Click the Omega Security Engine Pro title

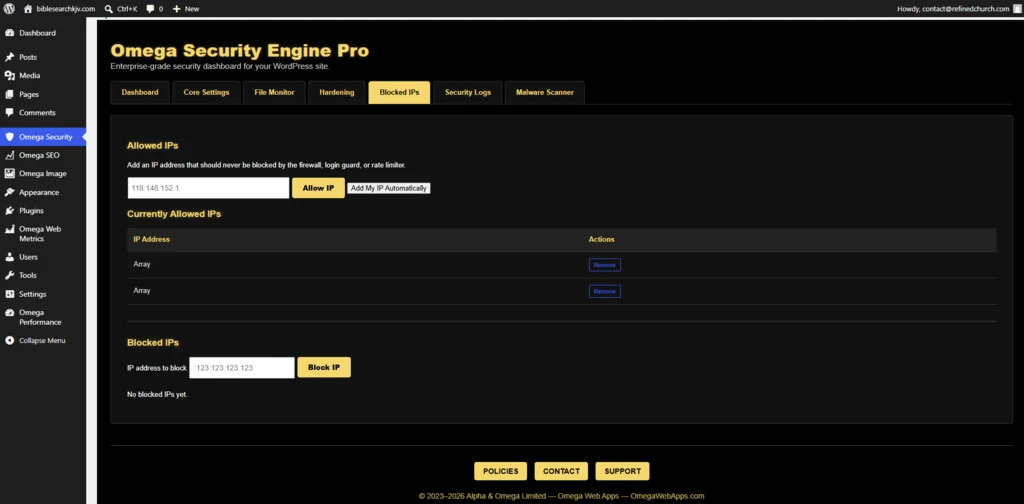[x=240, y=51]
